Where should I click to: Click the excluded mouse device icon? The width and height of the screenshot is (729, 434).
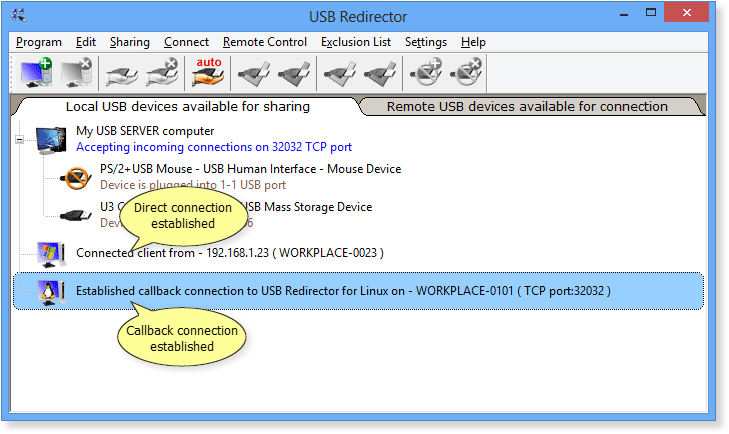[x=76, y=178]
